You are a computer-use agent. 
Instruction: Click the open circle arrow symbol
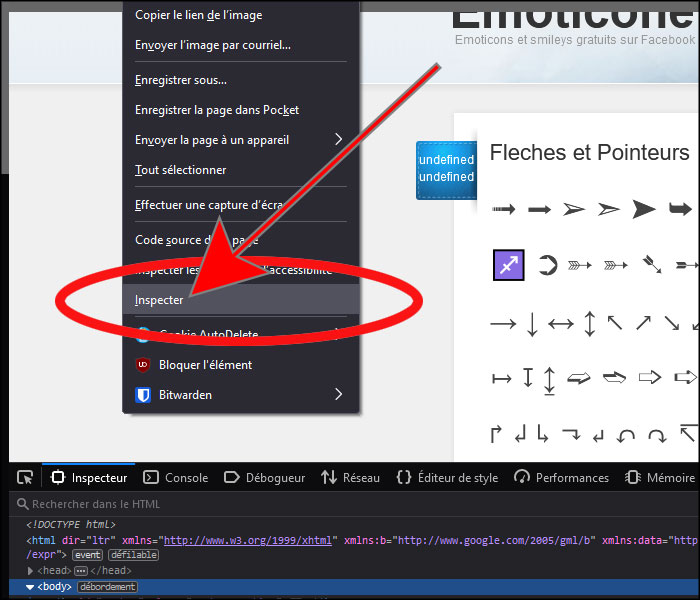click(547, 265)
